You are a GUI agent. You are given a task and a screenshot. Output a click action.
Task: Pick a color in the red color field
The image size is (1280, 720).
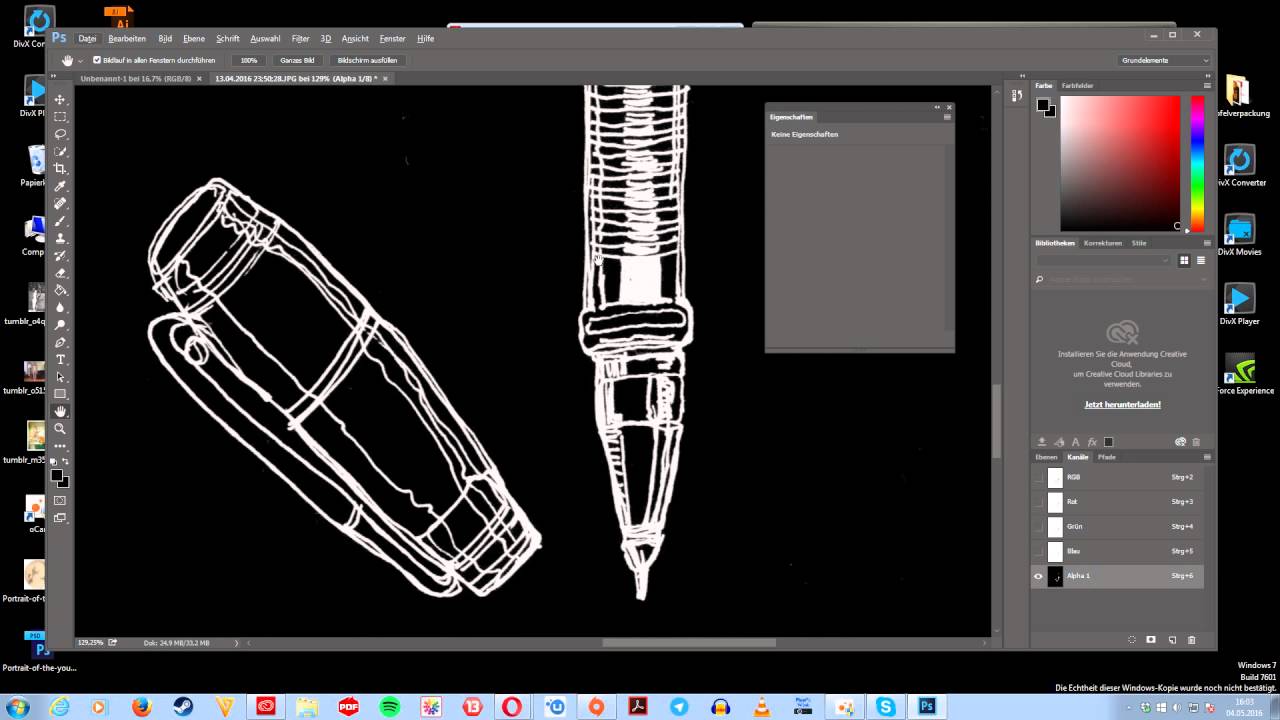point(1120,164)
